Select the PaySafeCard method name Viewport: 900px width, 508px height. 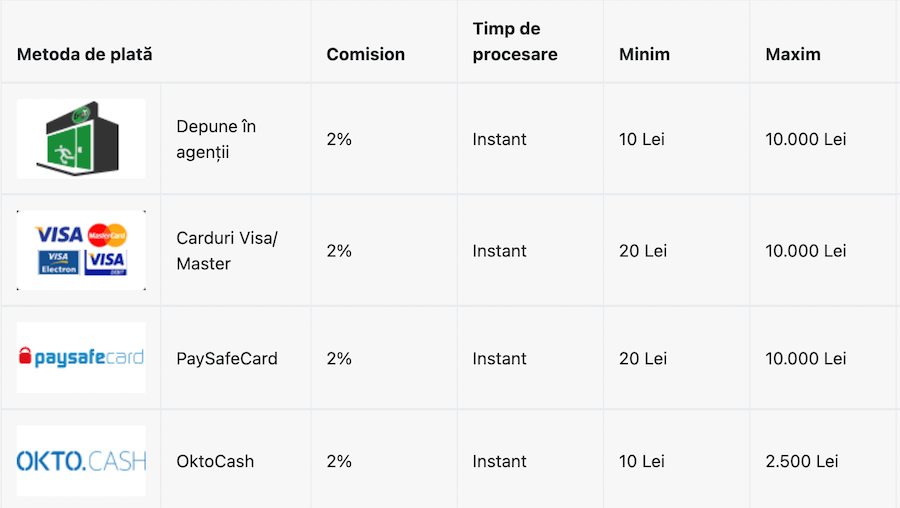(x=227, y=358)
